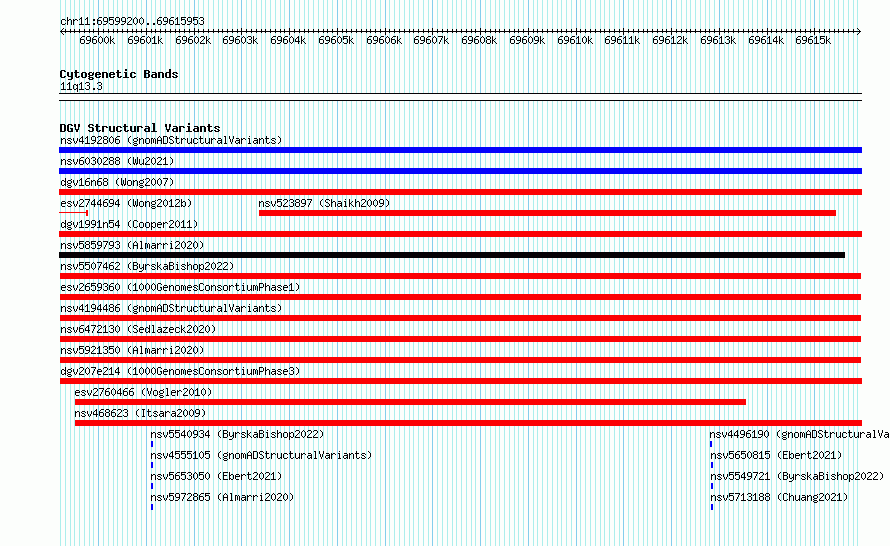The height and width of the screenshot is (546, 890).
Task: Open nsv5859793 (Almarri2020) variant label
Action: [132, 245]
